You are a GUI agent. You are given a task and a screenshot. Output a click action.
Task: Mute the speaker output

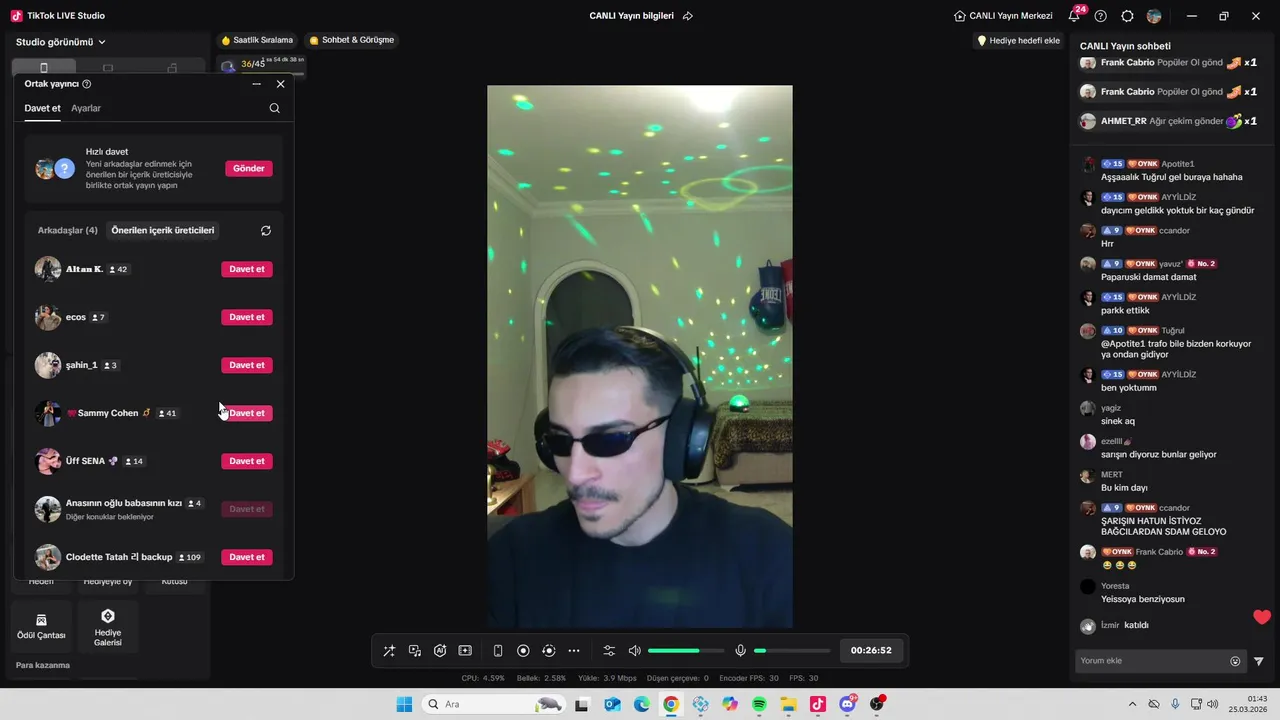[x=634, y=651]
